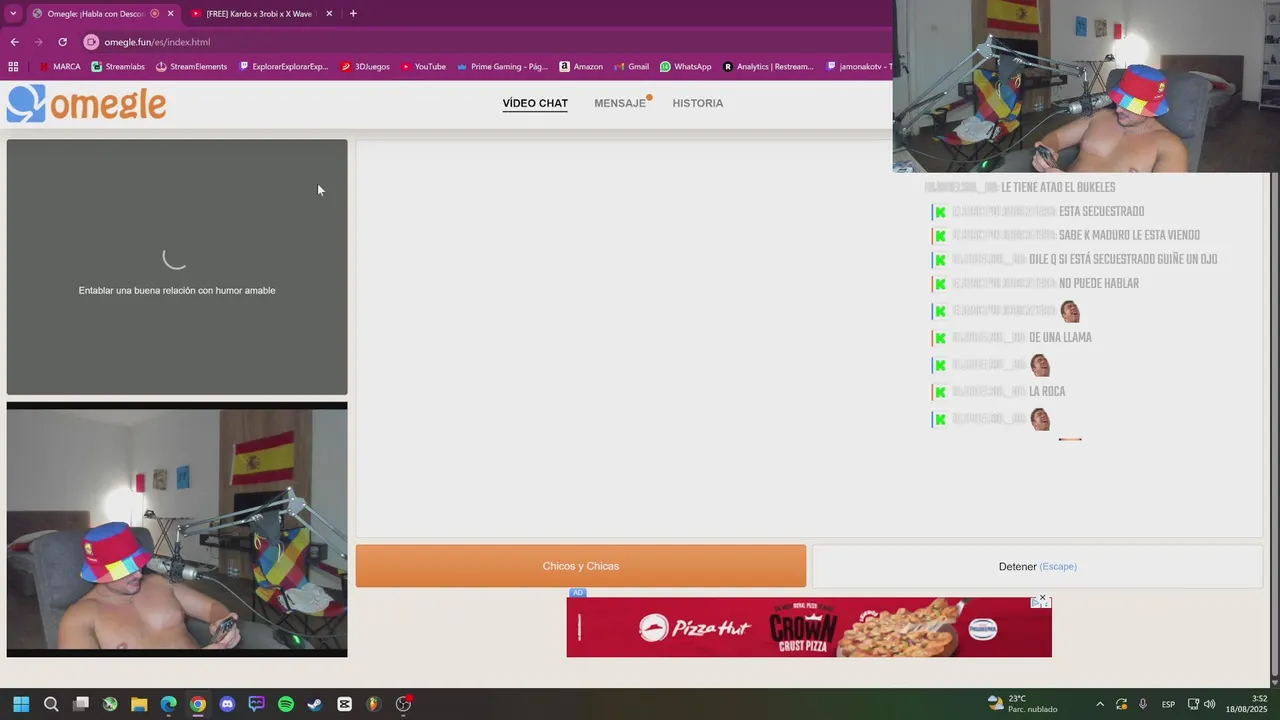Open OBS Studio from the taskbar

(403, 704)
